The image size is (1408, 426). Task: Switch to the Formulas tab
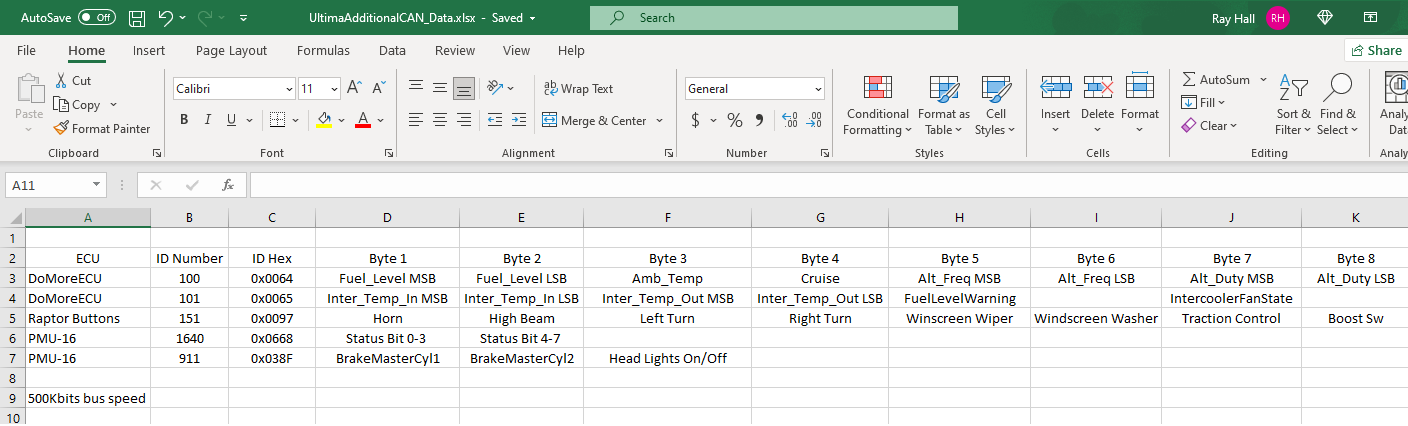click(x=323, y=50)
